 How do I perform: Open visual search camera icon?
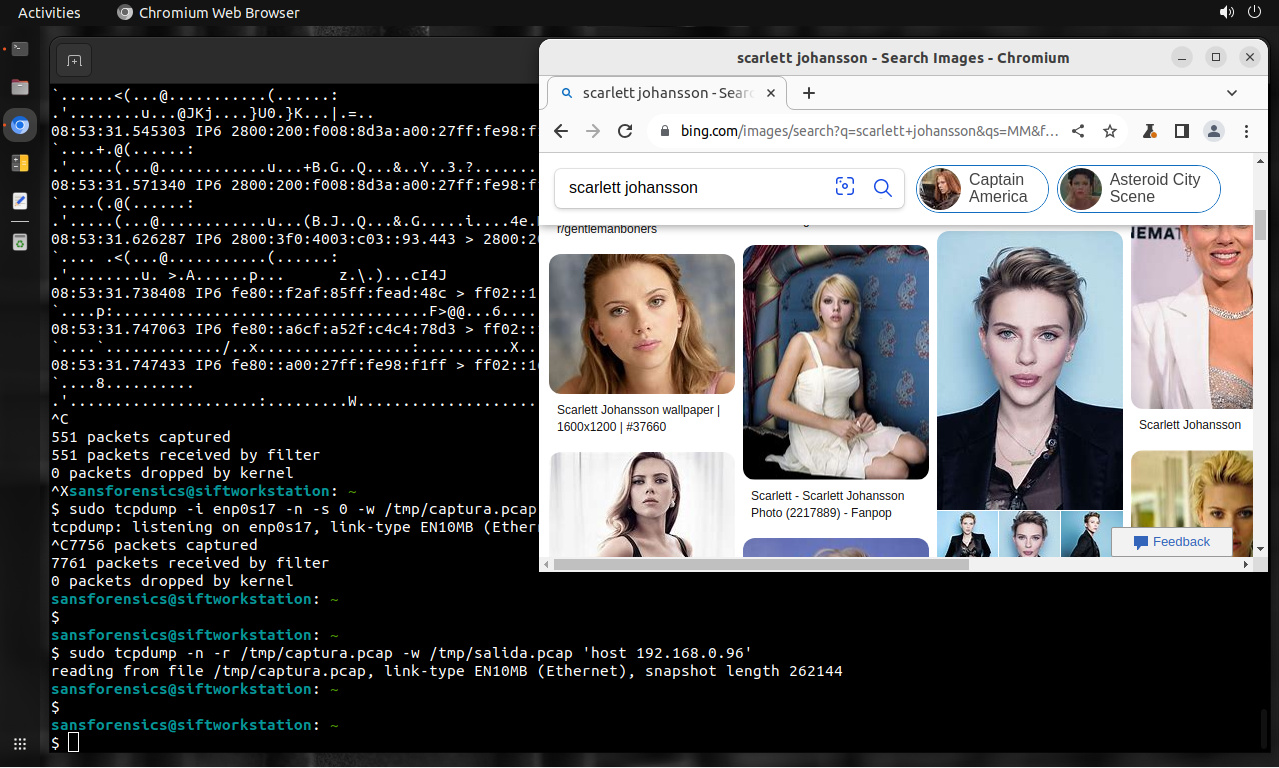[845, 187]
